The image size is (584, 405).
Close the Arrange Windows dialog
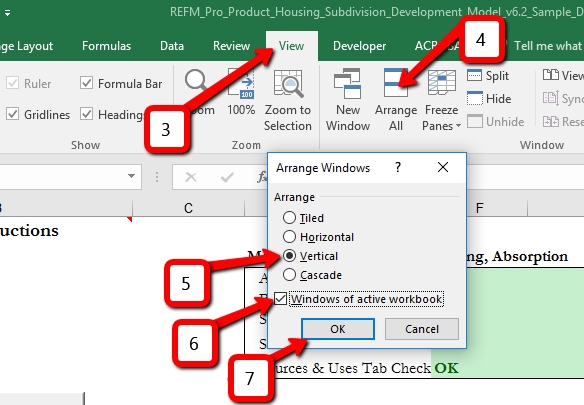[443, 167]
